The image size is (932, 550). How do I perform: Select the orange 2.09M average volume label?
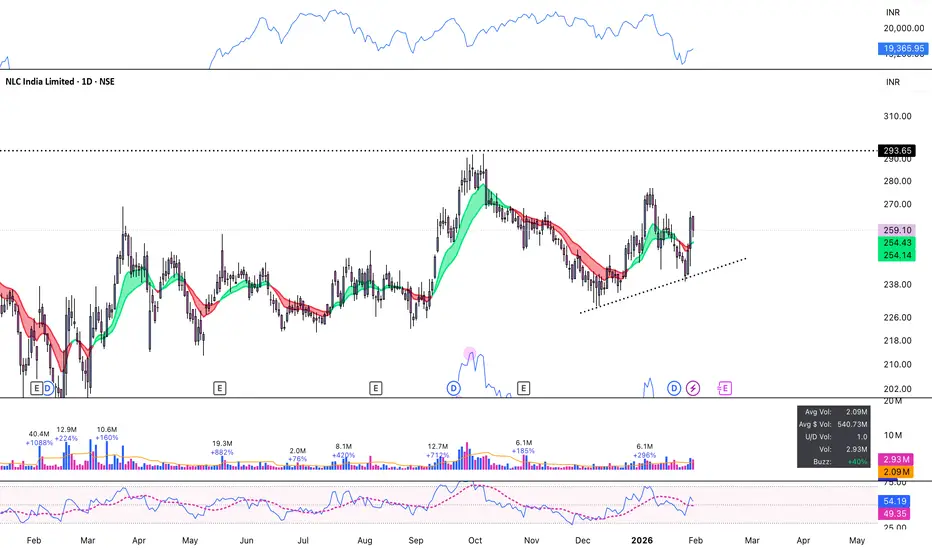point(896,472)
